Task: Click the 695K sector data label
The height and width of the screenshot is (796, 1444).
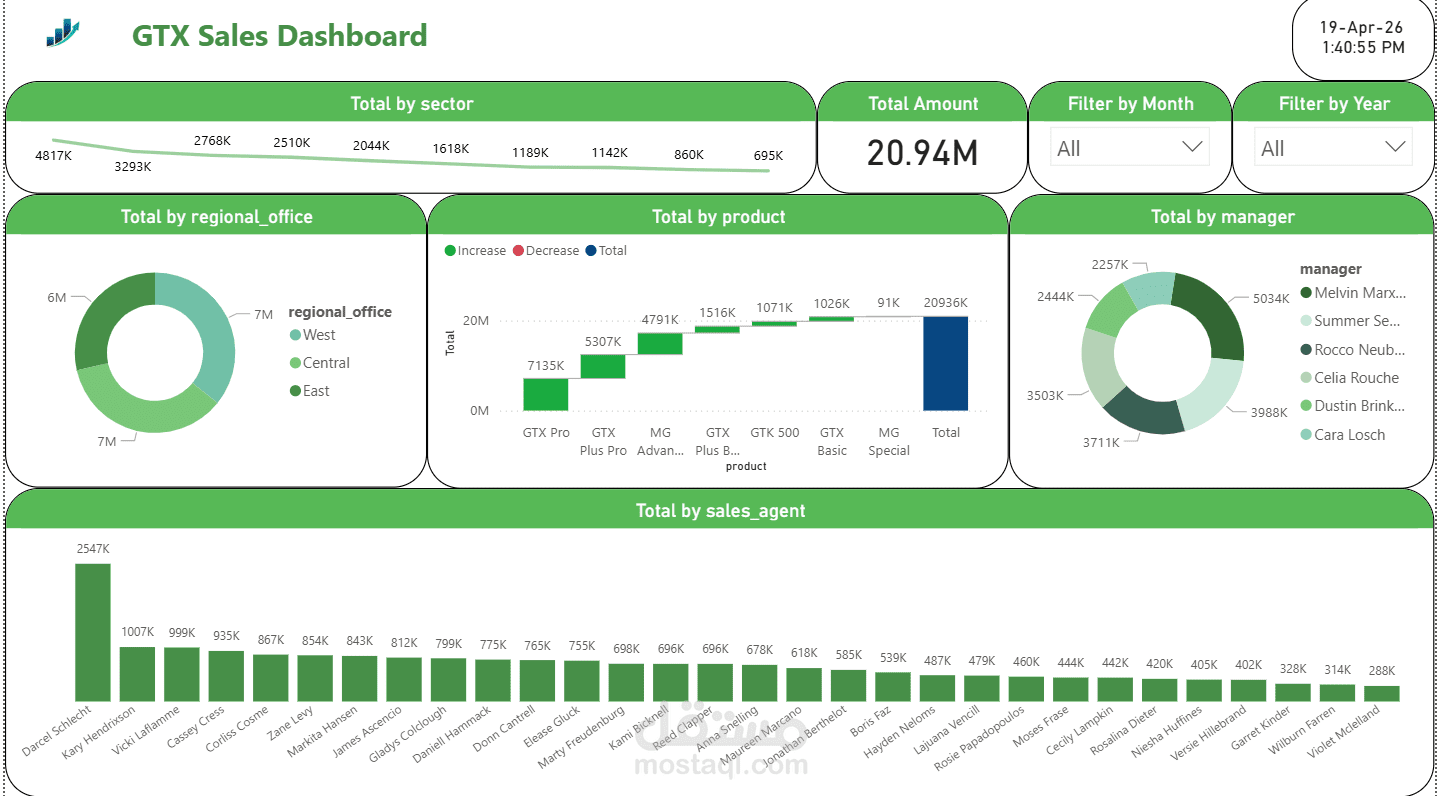Action: (x=768, y=156)
